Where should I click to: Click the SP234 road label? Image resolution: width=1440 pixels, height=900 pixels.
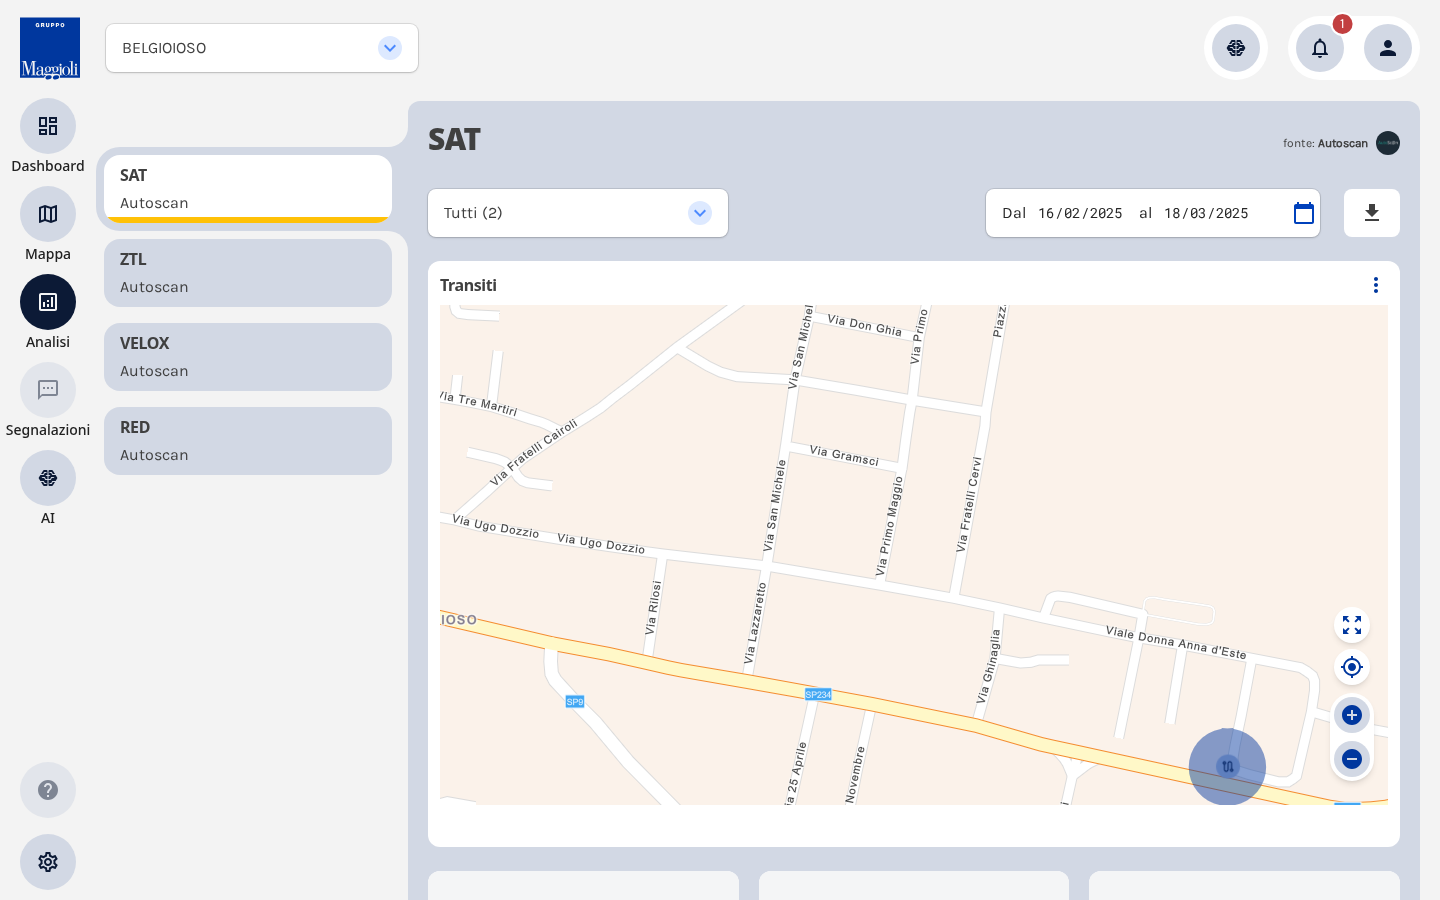pyautogui.click(x=818, y=694)
